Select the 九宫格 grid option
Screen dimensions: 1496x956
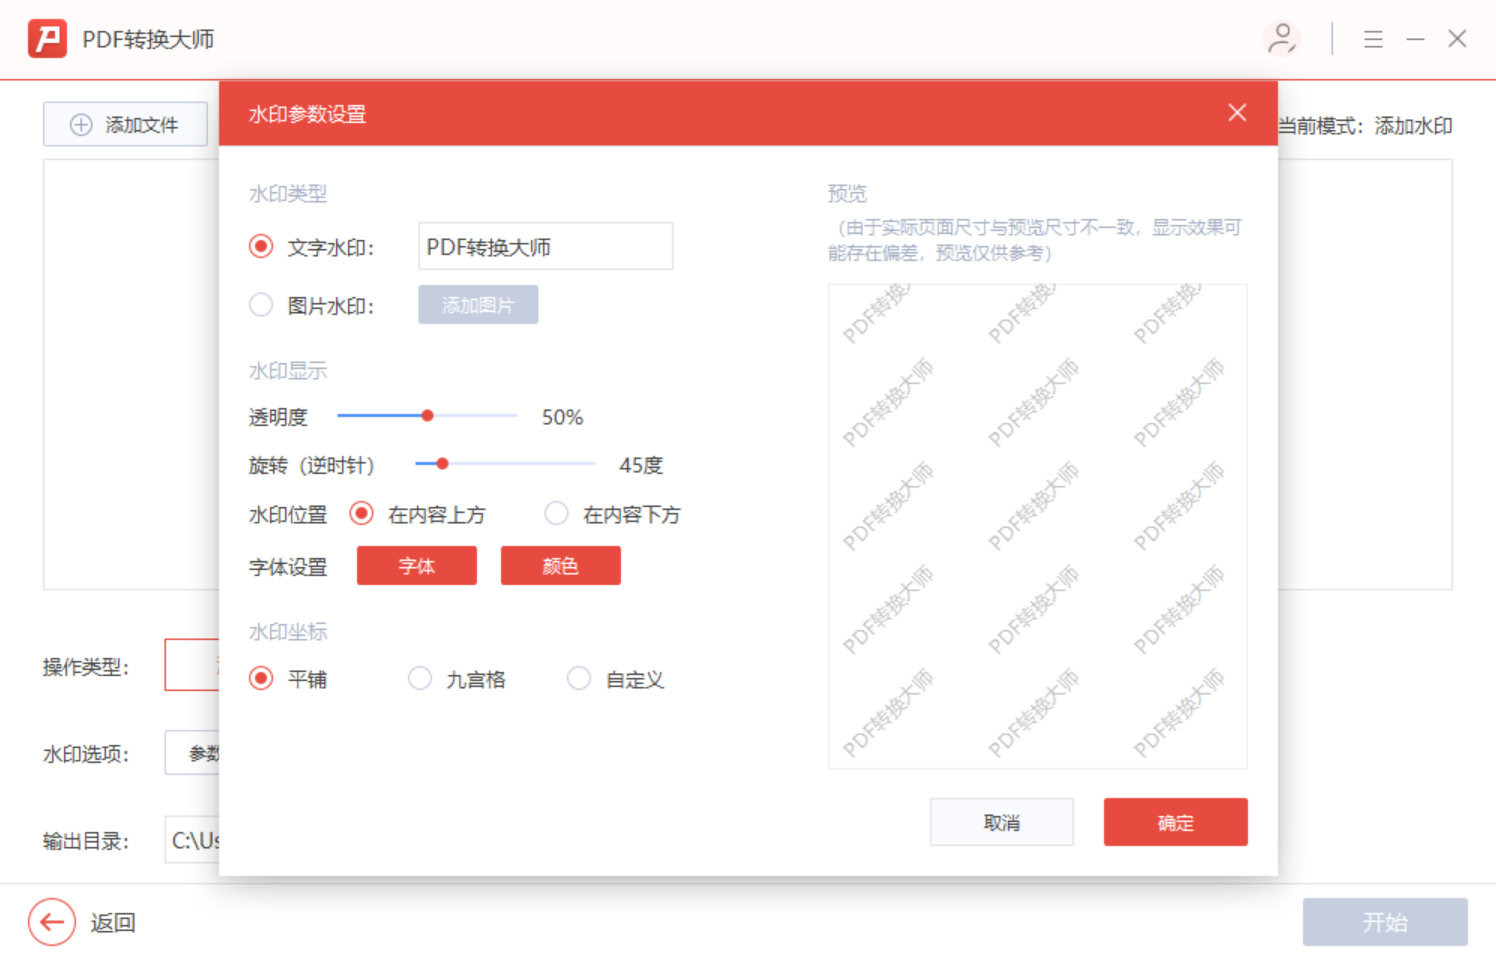(x=420, y=679)
